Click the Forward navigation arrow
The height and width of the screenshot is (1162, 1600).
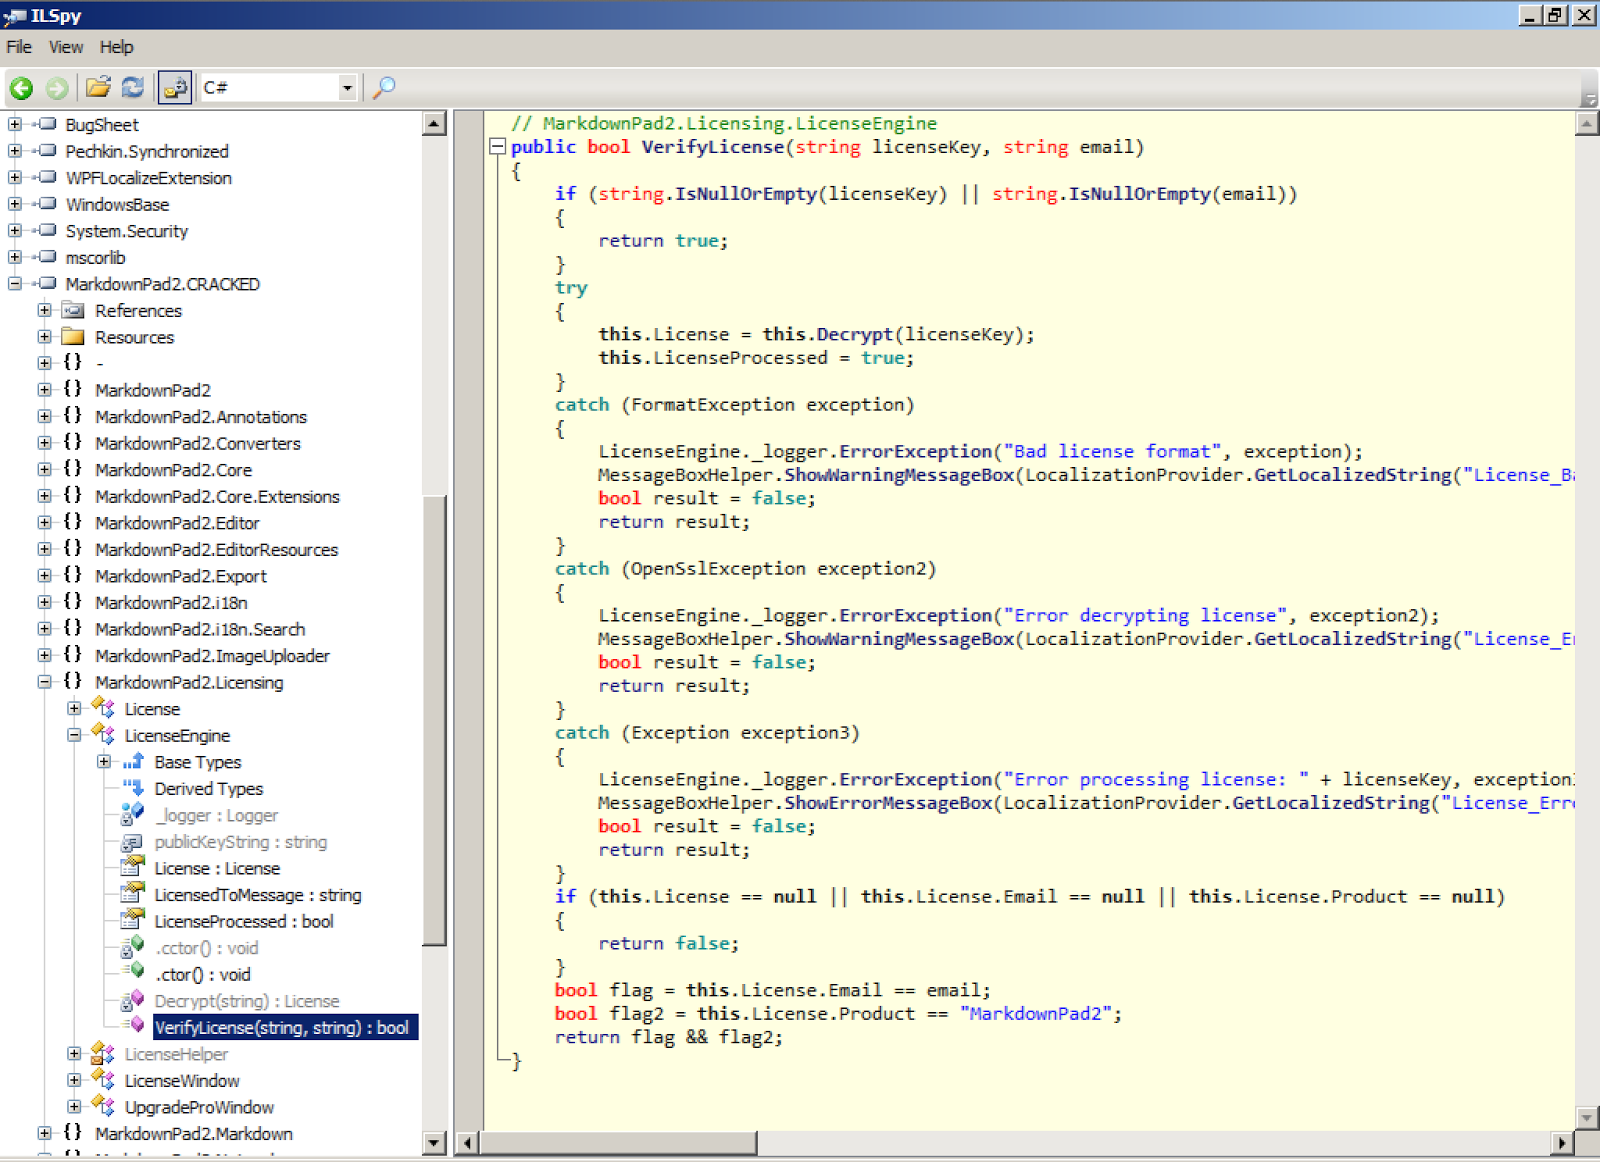coord(57,88)
